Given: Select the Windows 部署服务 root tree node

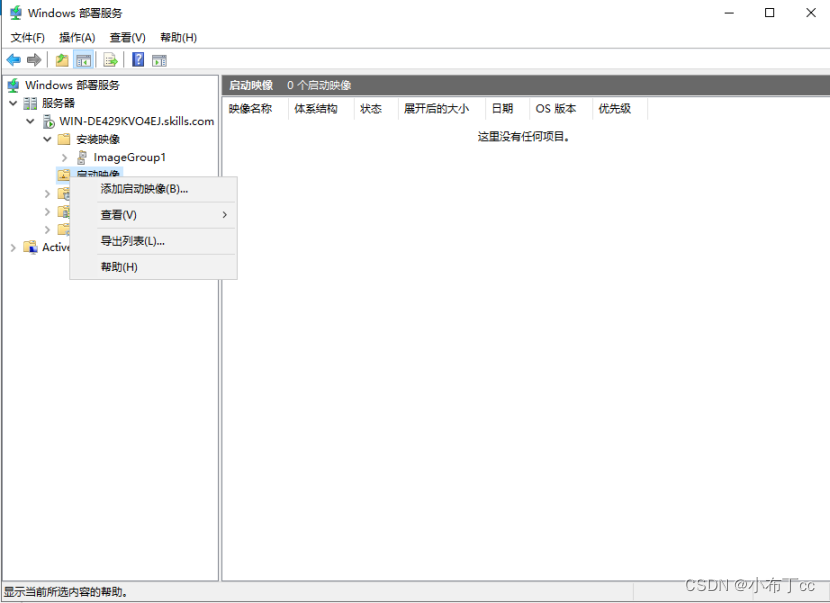Looking at the screenshot, I should (73, 85).
